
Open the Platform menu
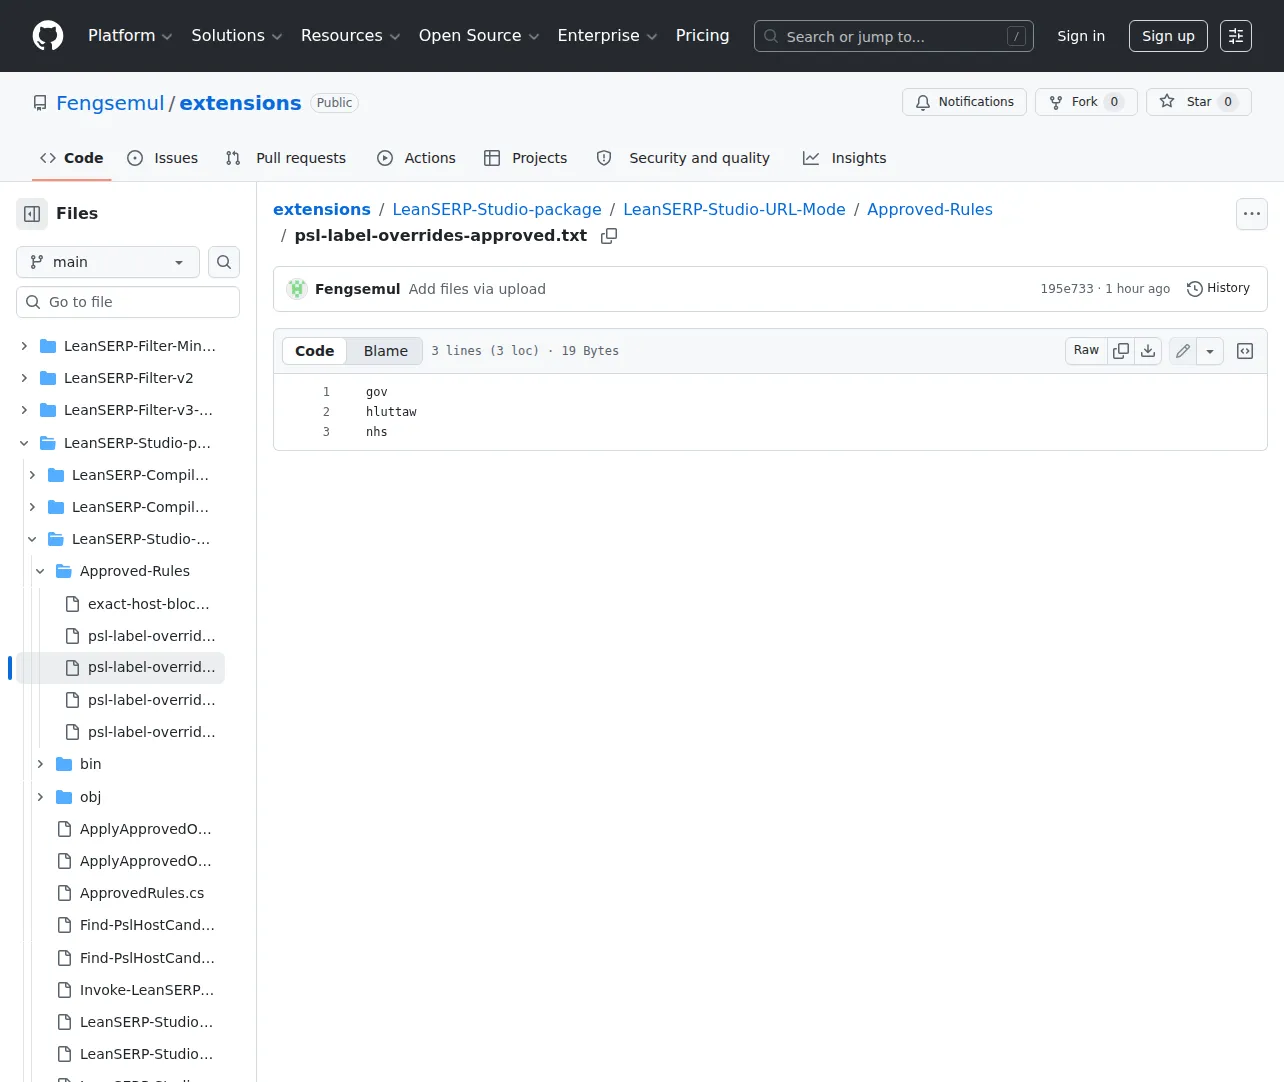point(130,36)
